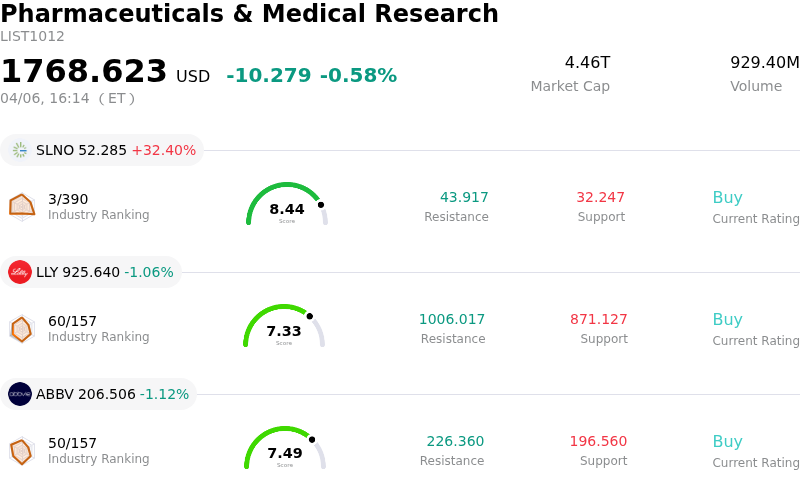Click SLNO resistance value 43.917

click(x=464, y=198)
